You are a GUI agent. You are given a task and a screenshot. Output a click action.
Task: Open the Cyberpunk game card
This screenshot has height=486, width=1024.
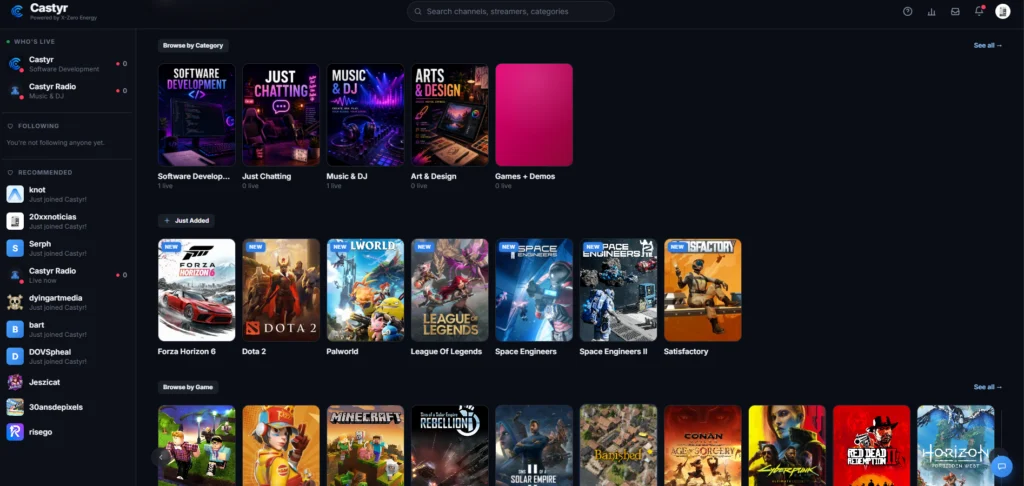pyautogui.click(x=787, y=446)
